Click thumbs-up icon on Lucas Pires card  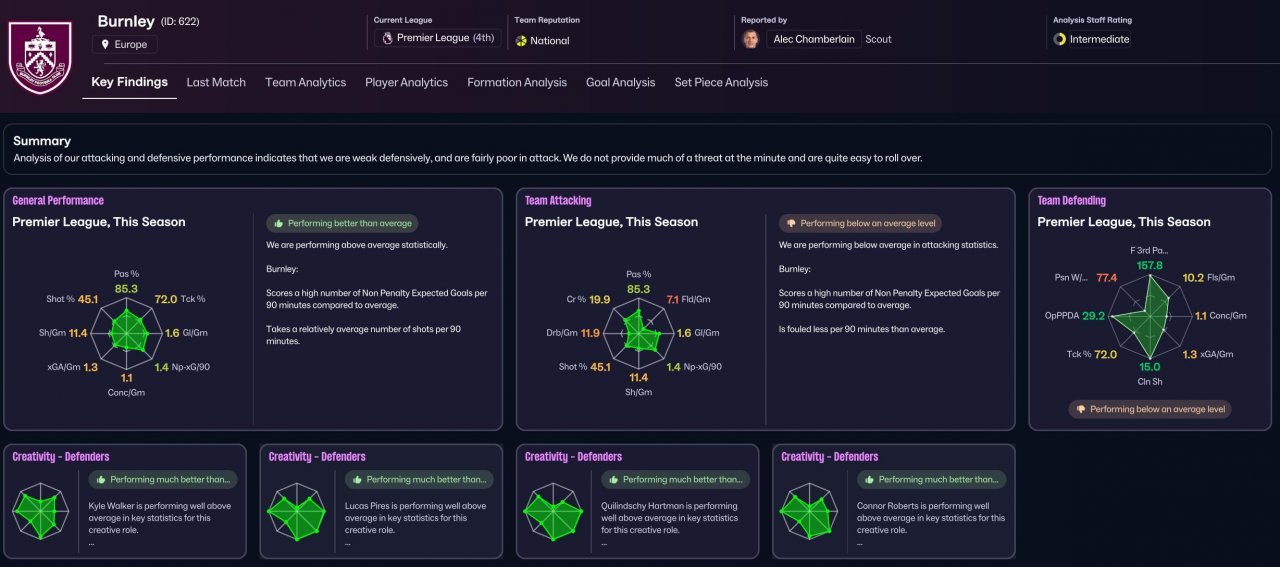[x=356, y=479]
